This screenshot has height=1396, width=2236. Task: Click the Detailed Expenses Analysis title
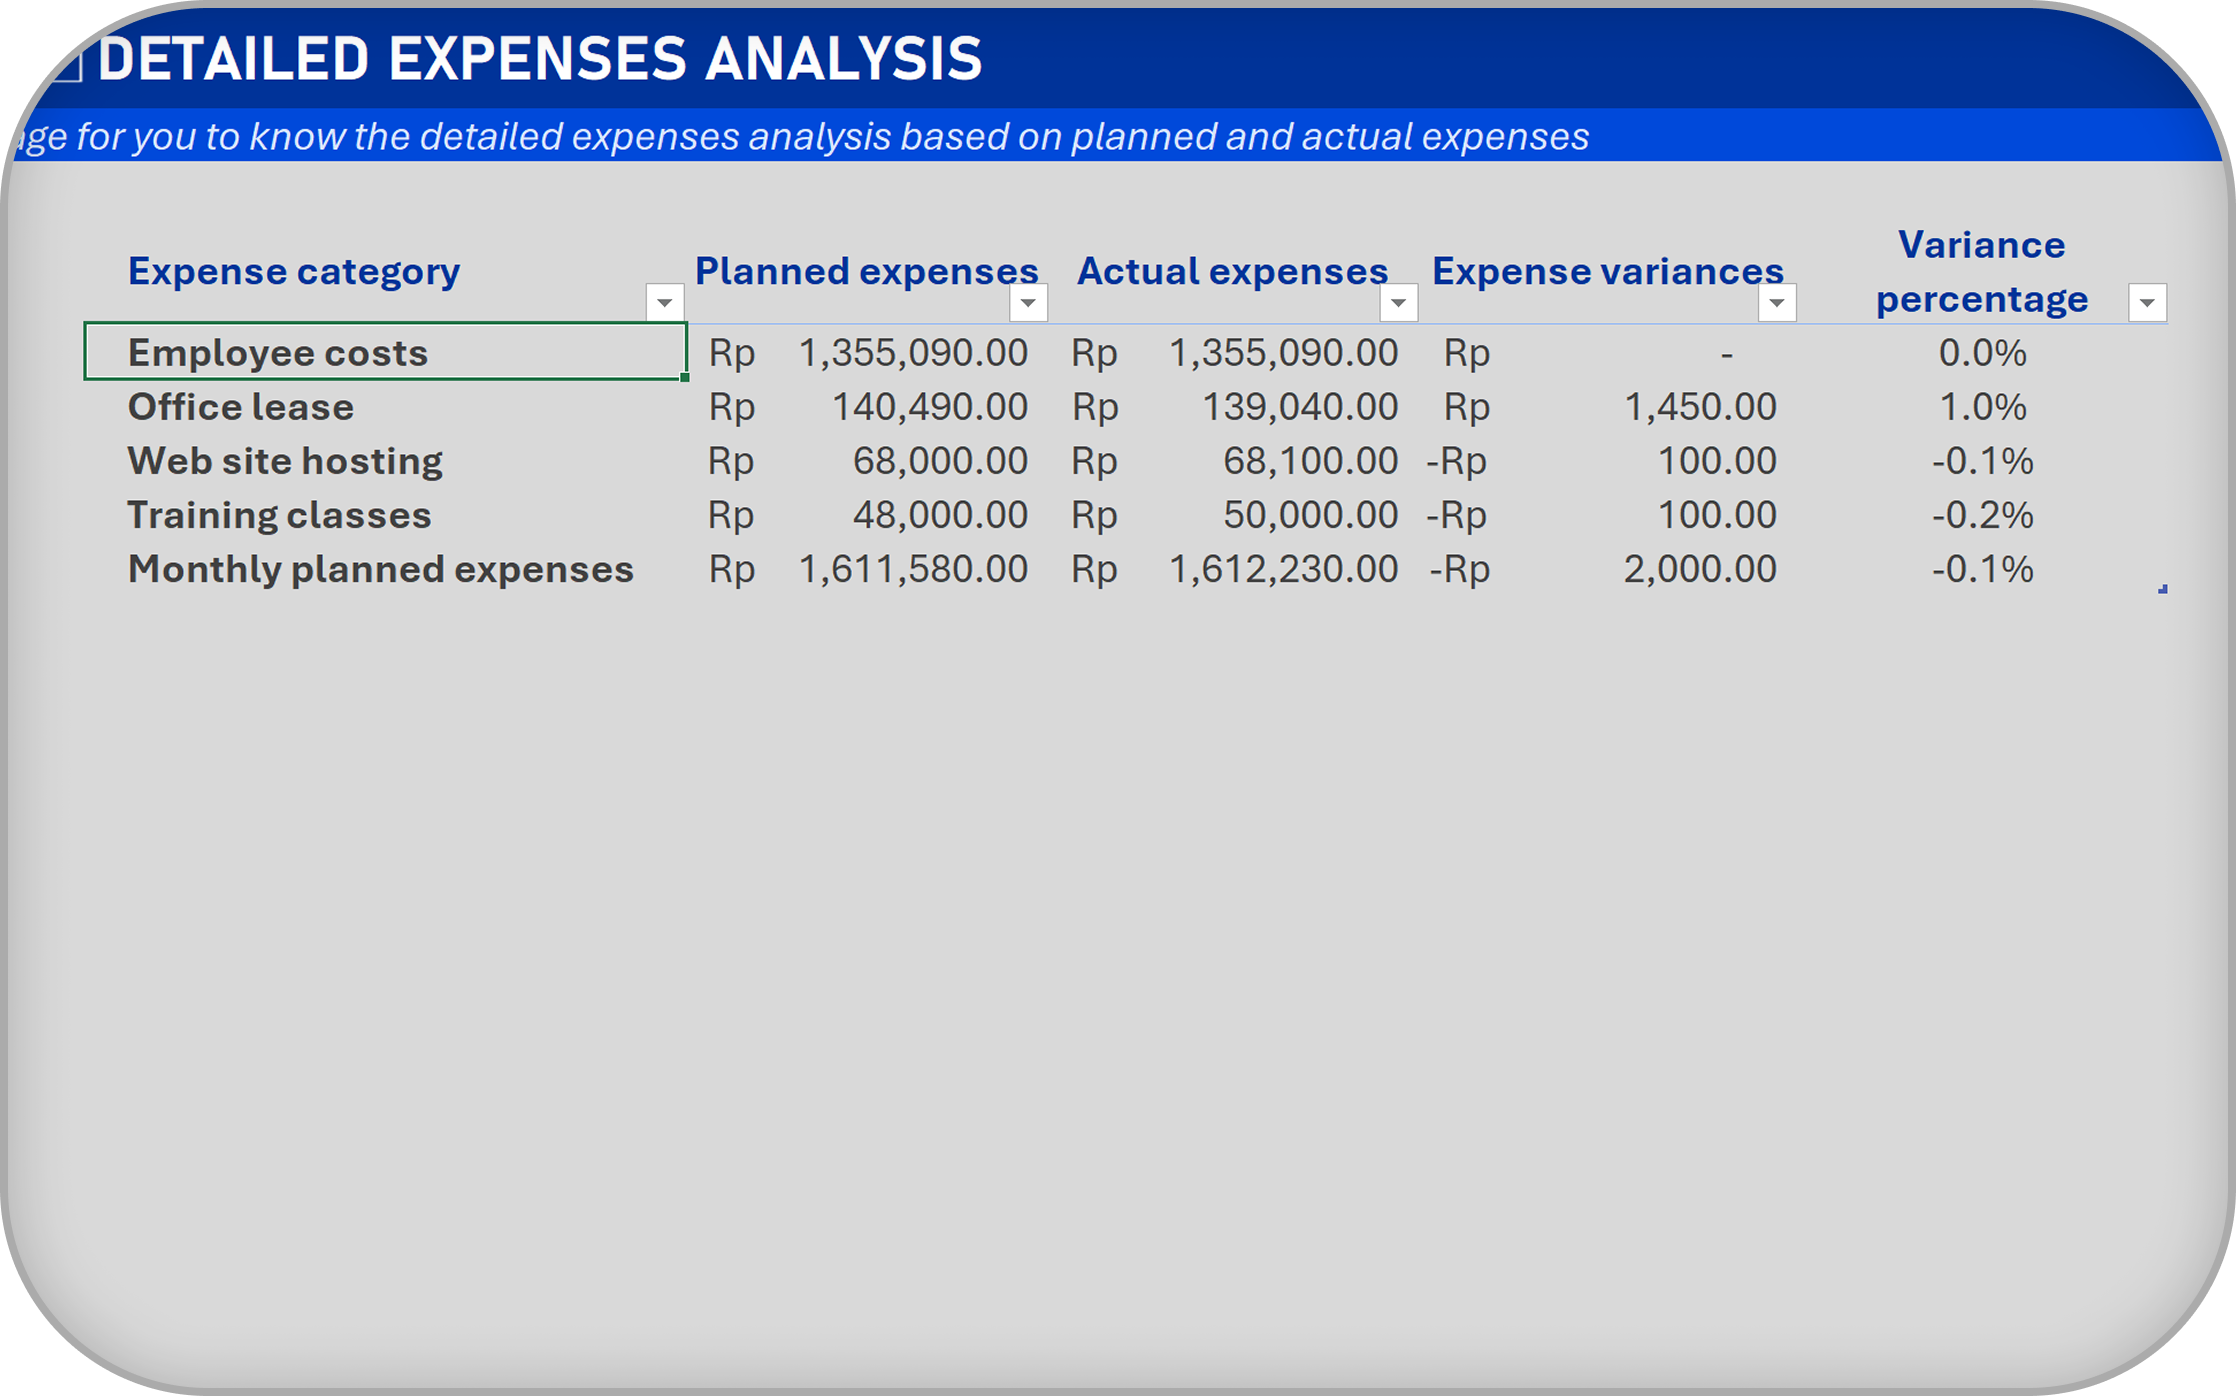coord(540,58)
